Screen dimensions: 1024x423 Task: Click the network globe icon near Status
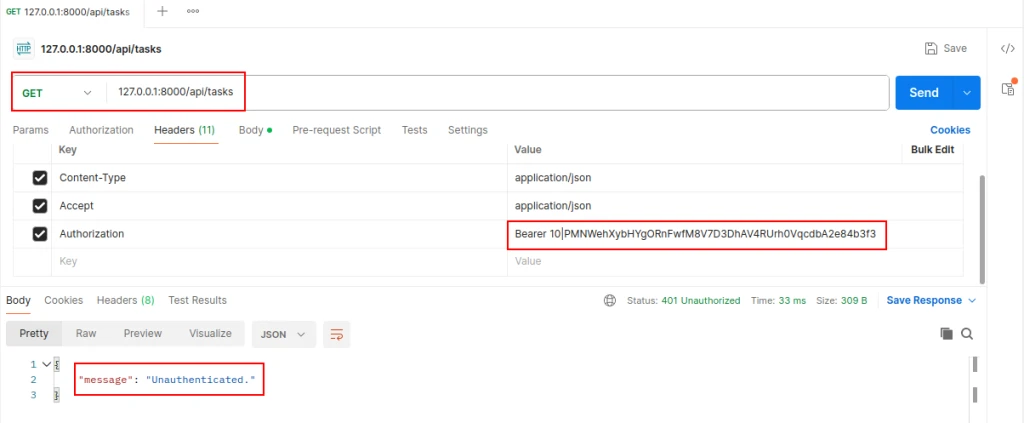point(610,300)
